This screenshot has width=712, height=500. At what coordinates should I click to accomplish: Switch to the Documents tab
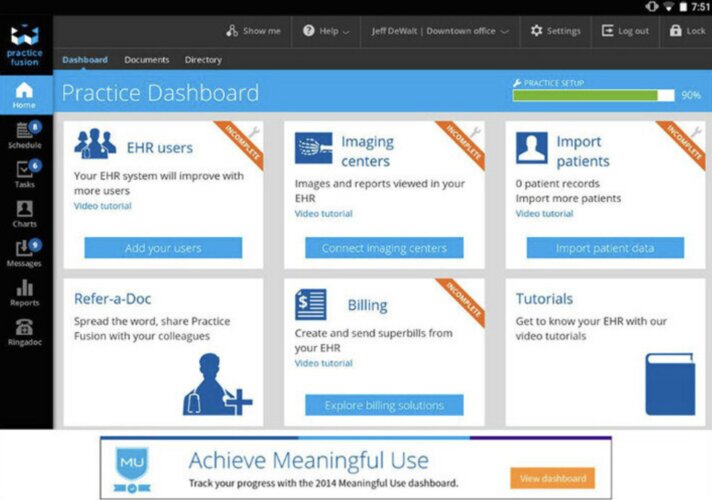pos(147,59)
